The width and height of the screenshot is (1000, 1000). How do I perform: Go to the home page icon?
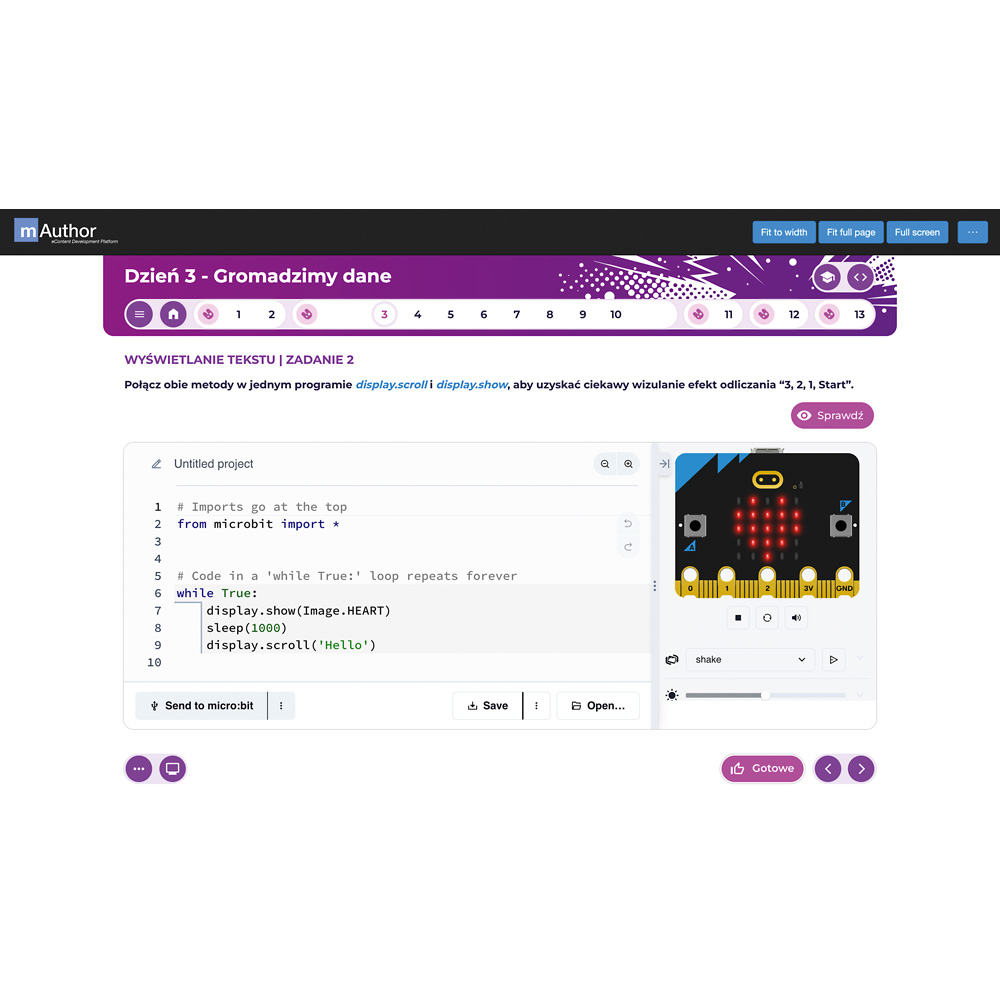173,314
